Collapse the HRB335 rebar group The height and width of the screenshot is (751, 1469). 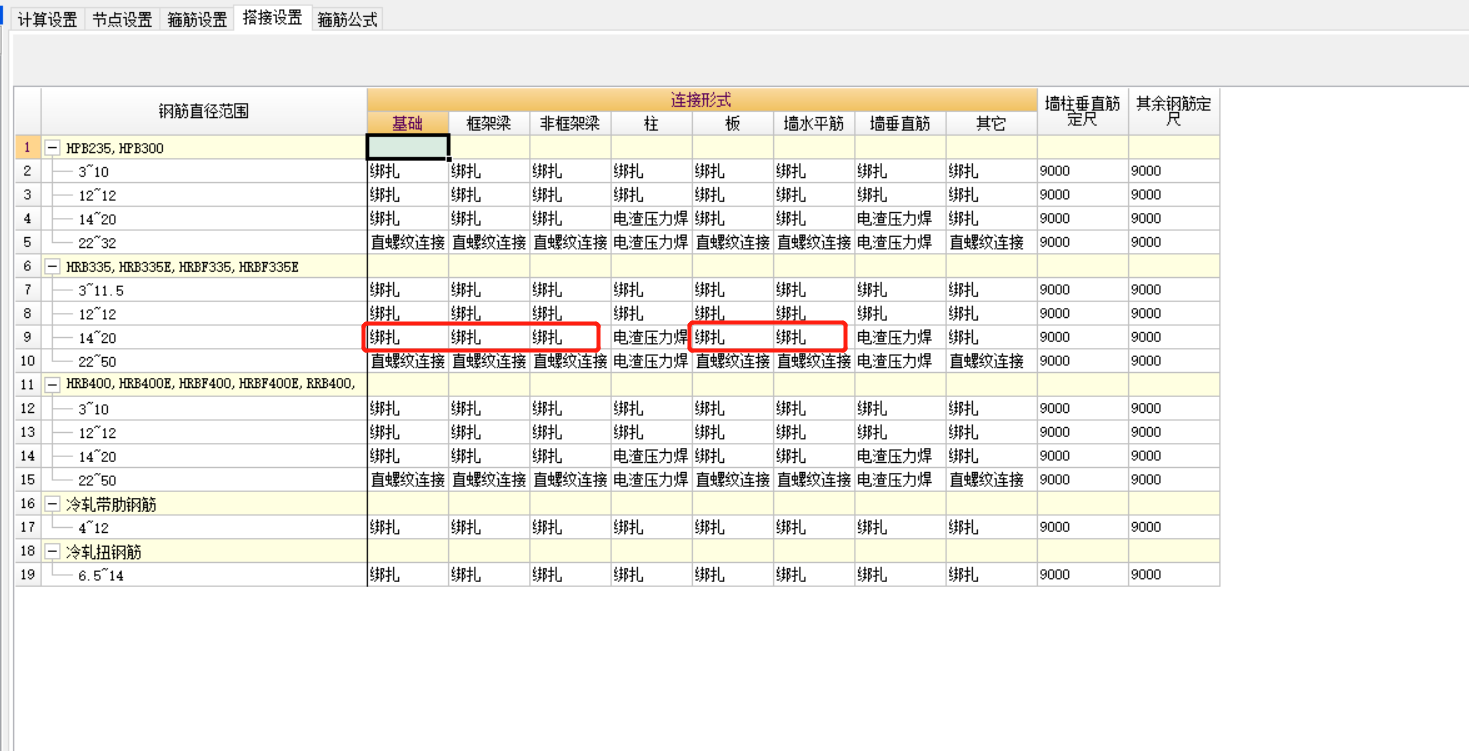click(54, 266)
